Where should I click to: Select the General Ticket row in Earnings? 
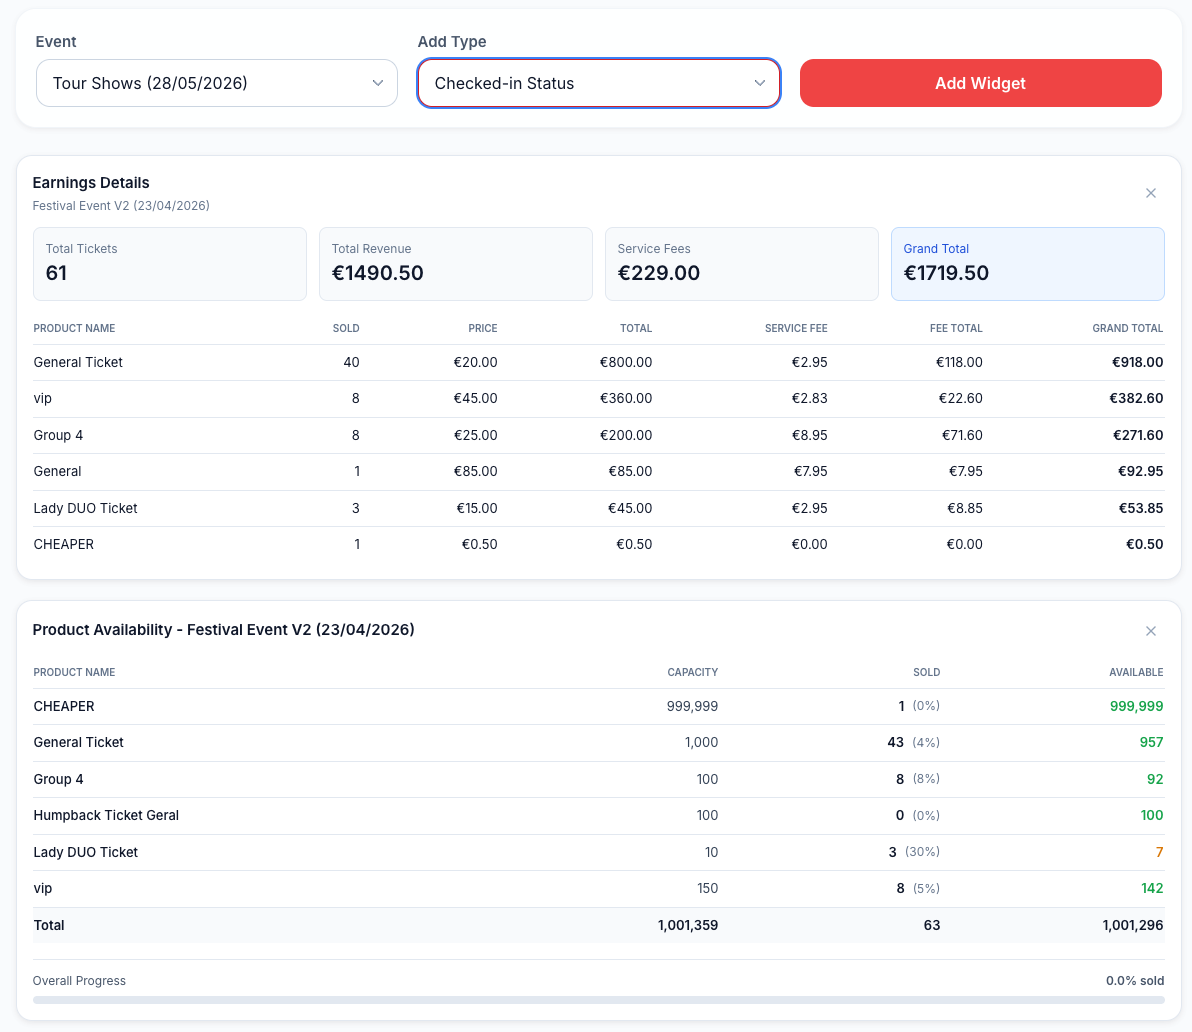598,362
